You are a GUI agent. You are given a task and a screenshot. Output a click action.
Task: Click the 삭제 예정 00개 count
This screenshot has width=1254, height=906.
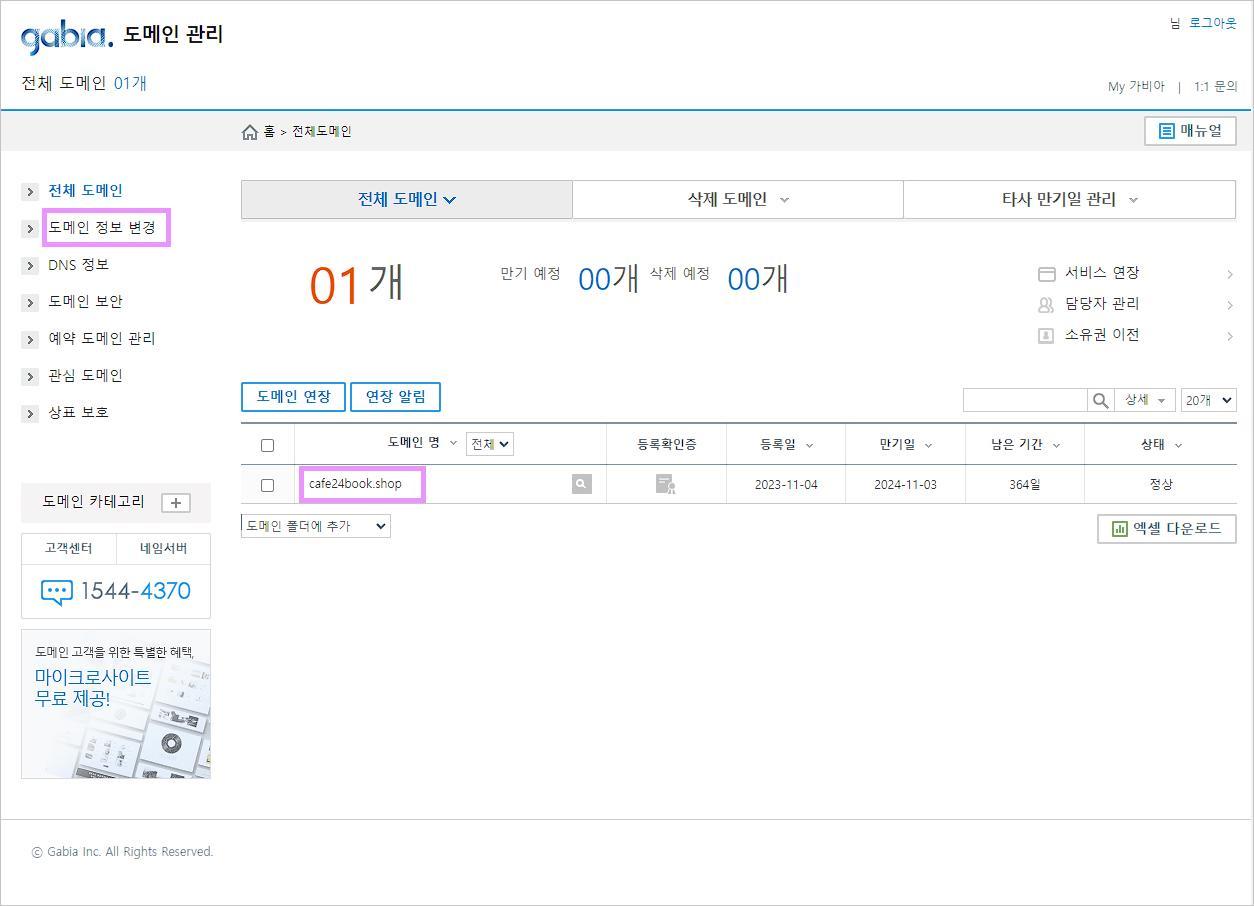[x=757, y=279]
